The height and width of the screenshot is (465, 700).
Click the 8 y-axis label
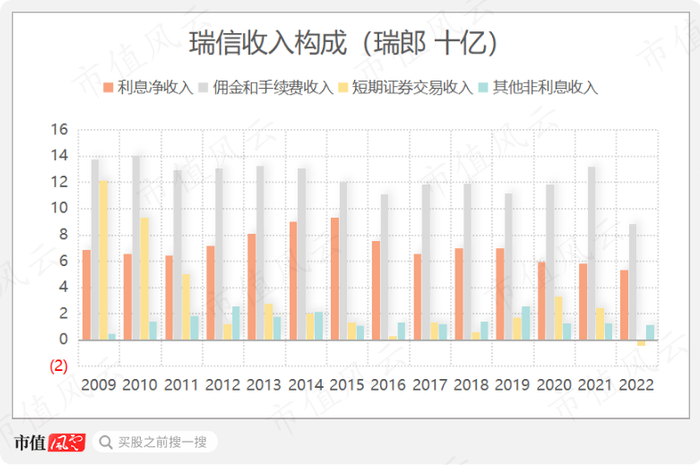click(x=63, y=235)
